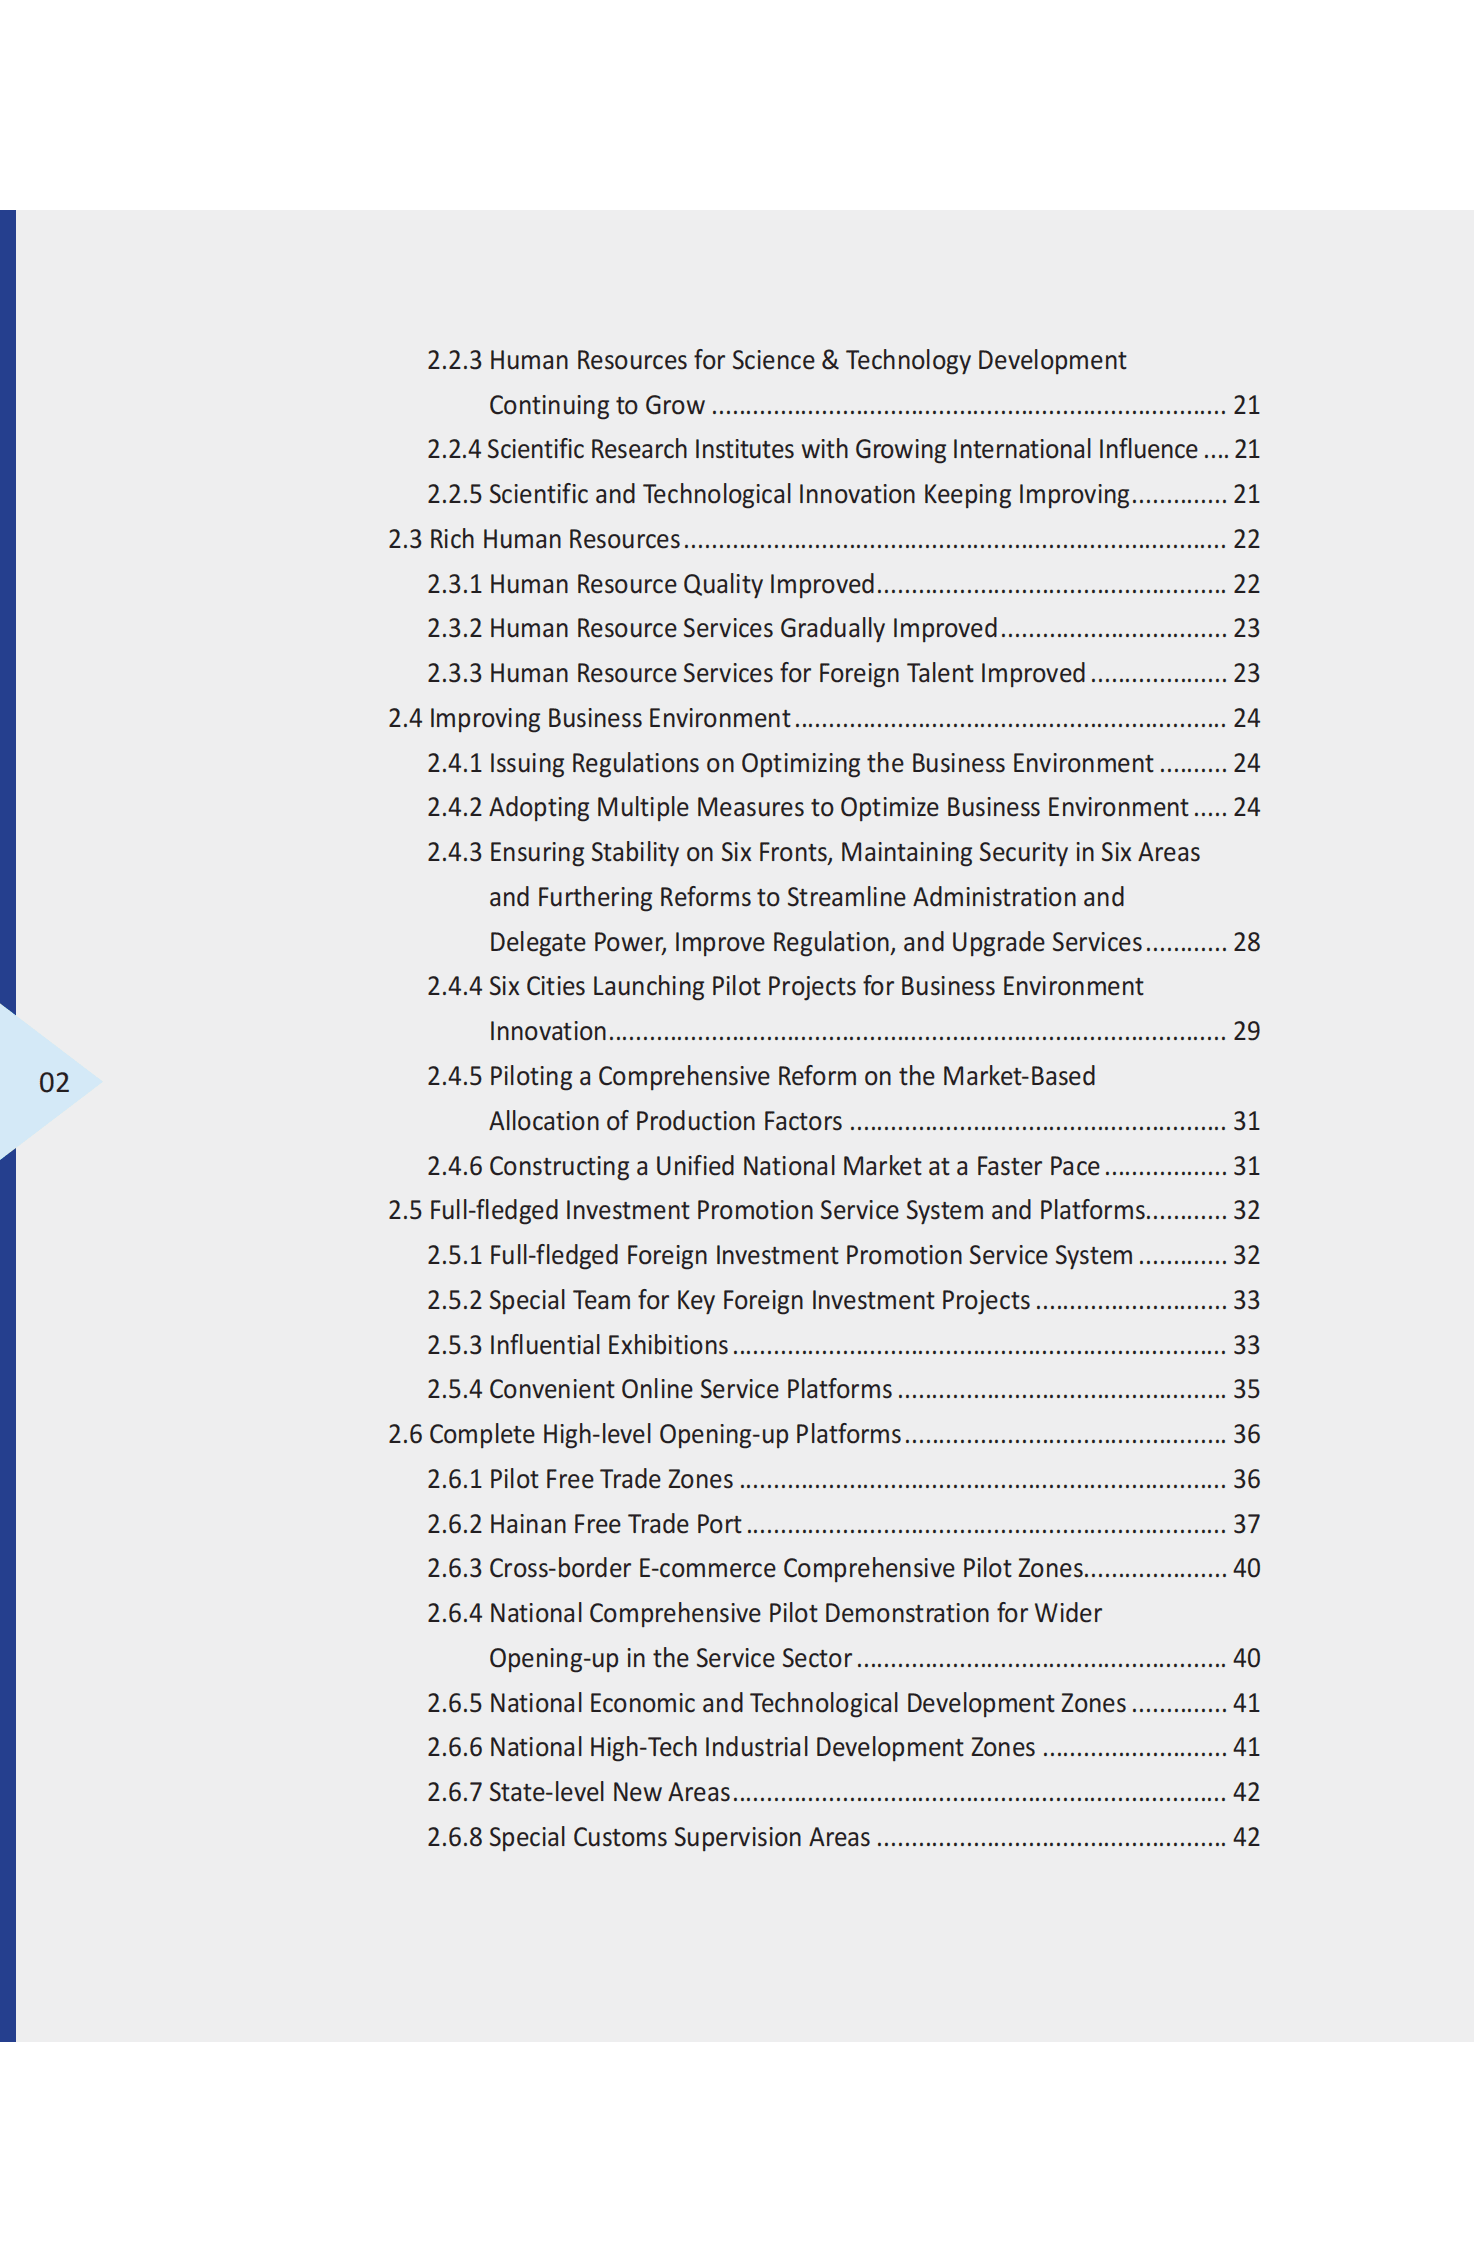Click 2.2.4 Scientific Research Institutes entry

(812, 449)
